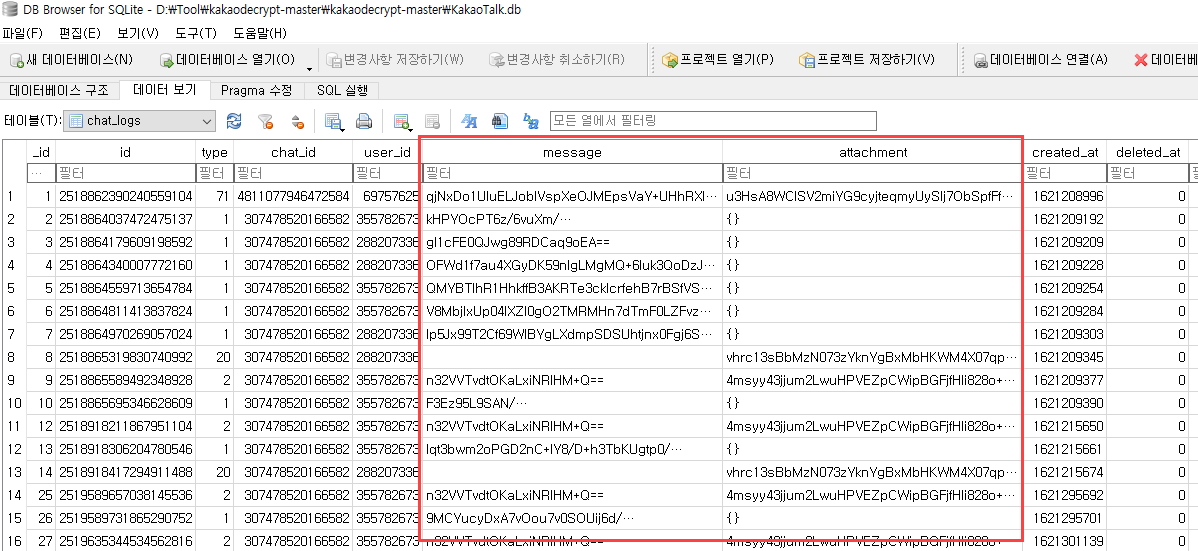Select created_at cell 1621208996
The width and height of the screenshot is (1198, 551).
tap(1064, 196)
